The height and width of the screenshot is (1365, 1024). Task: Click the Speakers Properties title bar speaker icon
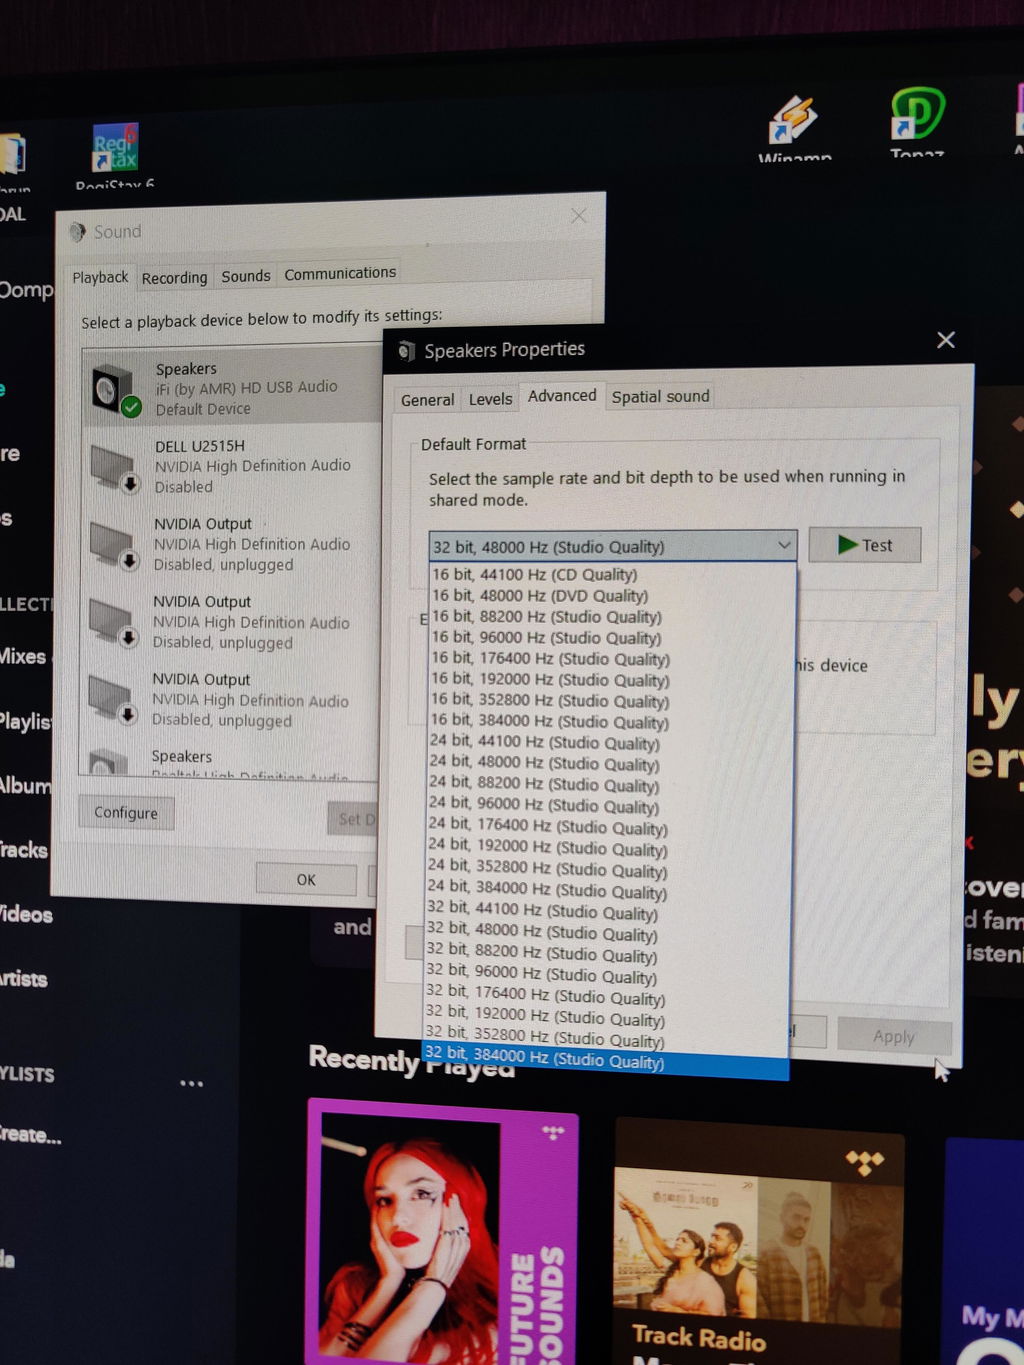coord(406,351)
